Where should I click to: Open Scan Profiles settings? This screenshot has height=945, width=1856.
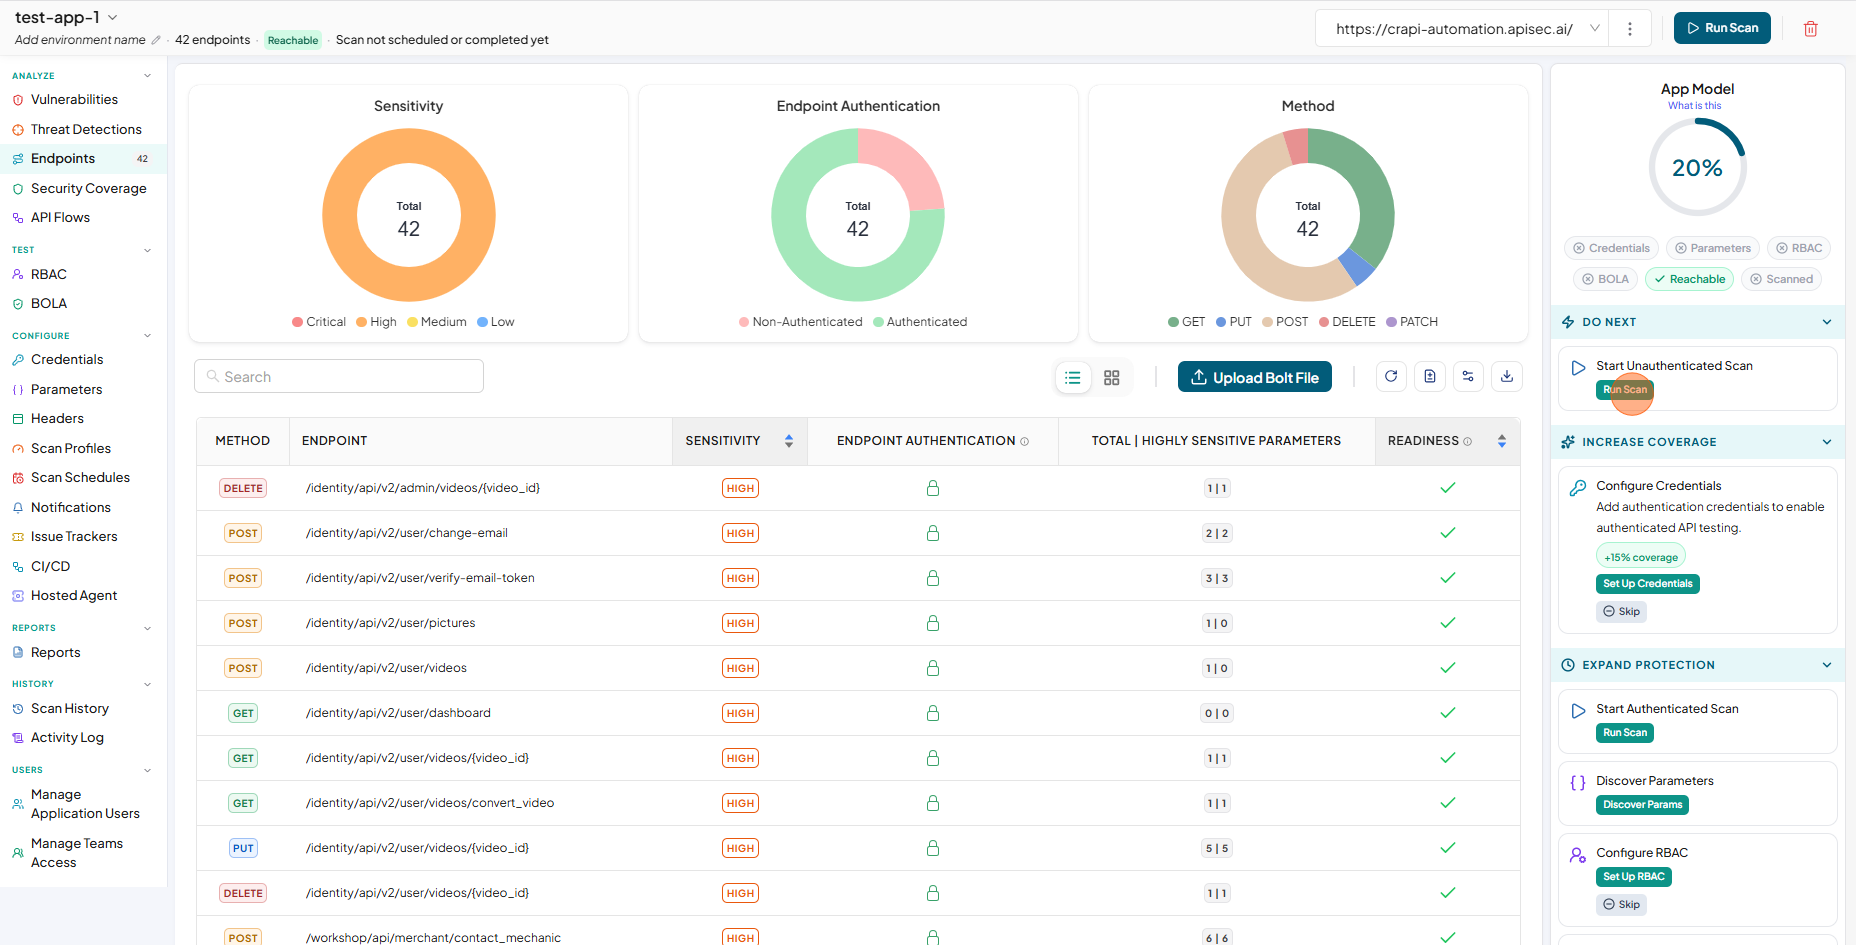71,448
